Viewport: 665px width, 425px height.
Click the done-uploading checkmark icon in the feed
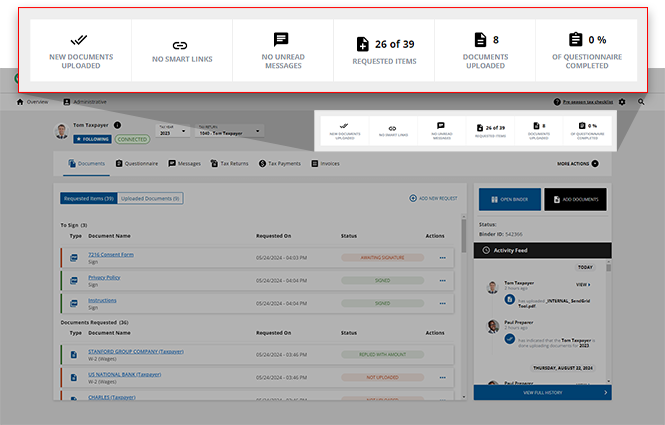tap(510, 339)
